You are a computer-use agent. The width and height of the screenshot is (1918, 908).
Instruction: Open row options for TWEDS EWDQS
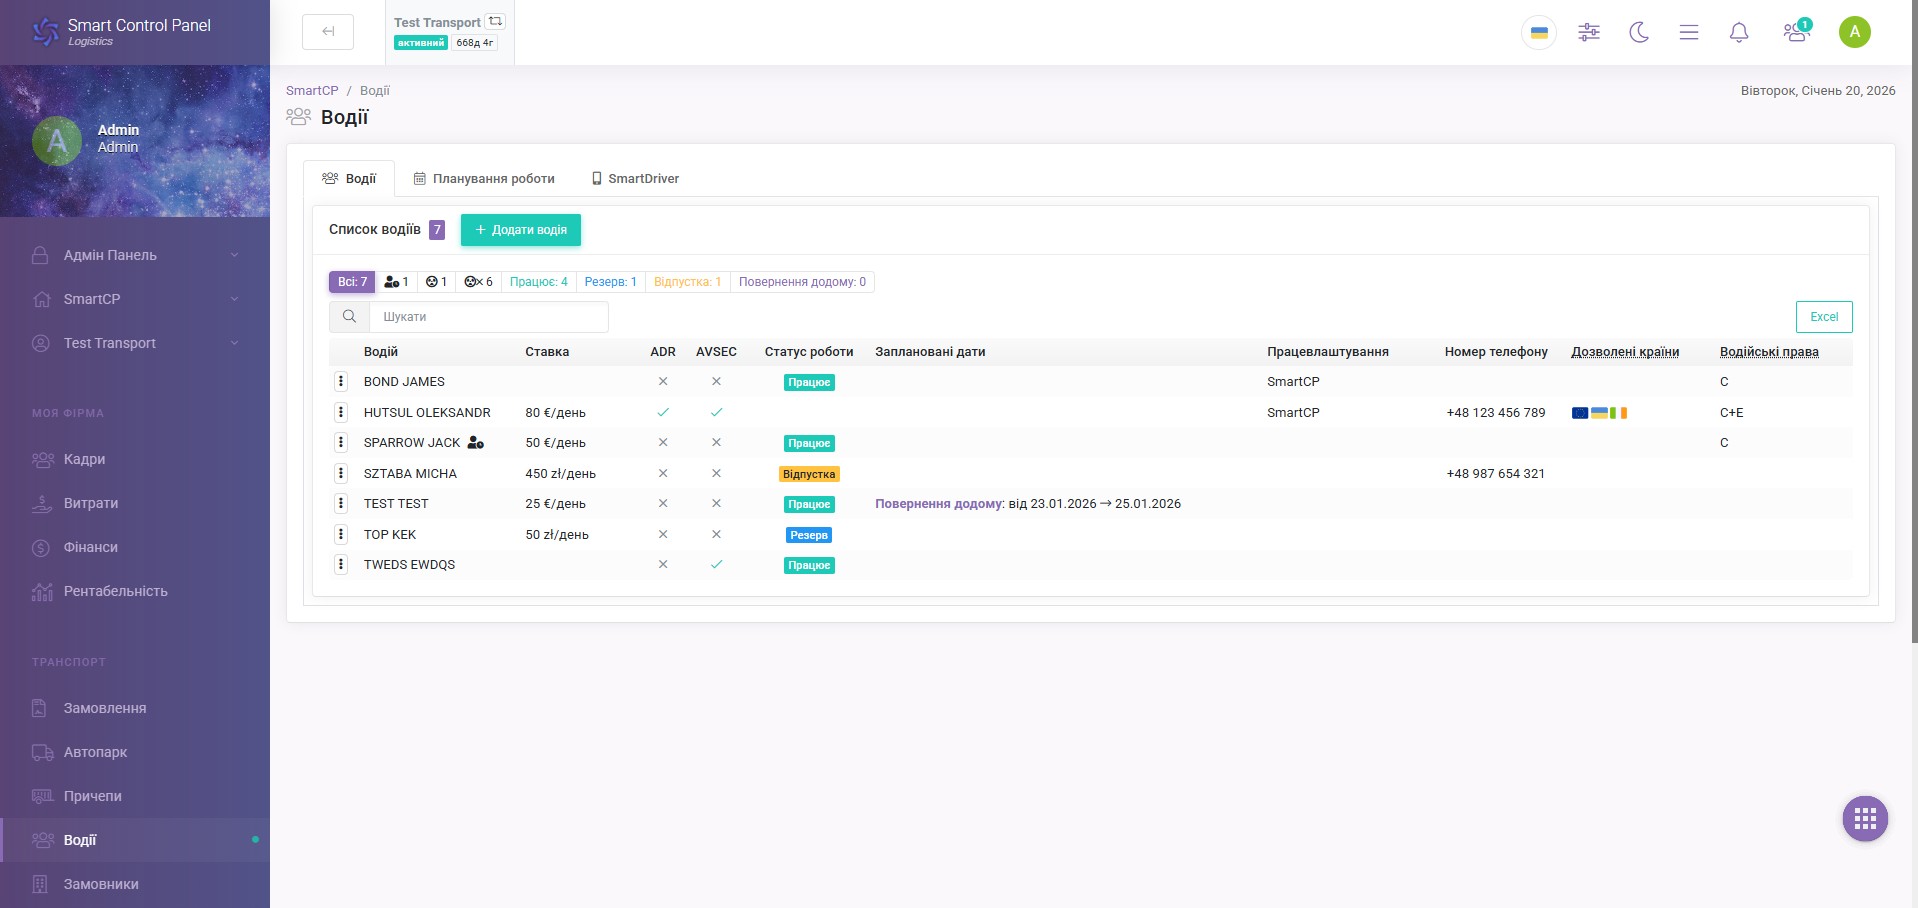[341, 564]
